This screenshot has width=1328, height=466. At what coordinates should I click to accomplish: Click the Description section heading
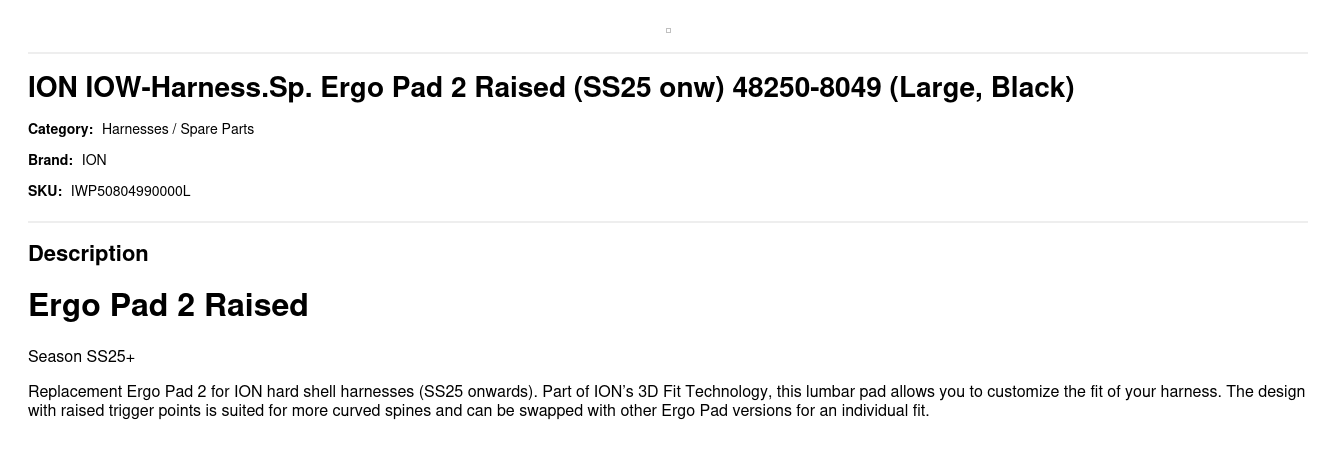click(88, 254)
